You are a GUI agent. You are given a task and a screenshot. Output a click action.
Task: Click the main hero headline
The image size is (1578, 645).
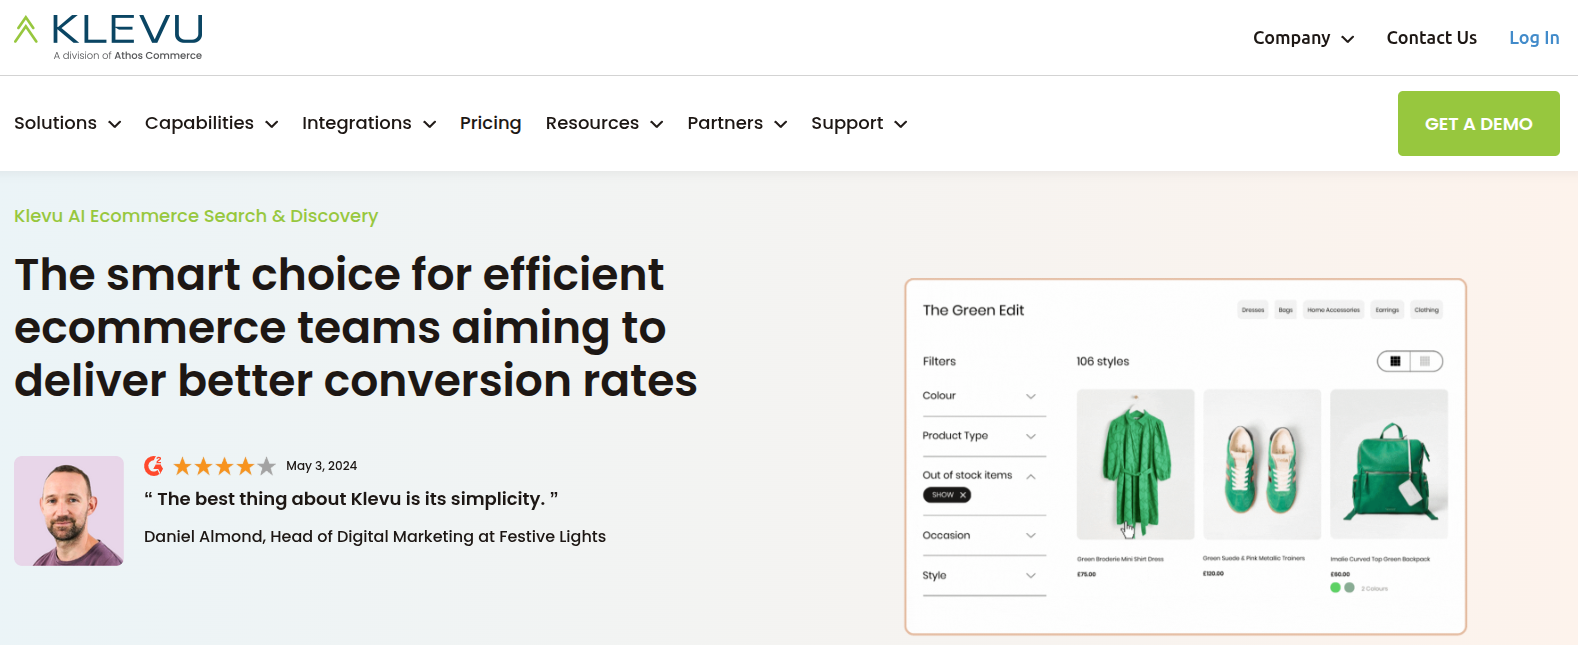click(356, 327)
